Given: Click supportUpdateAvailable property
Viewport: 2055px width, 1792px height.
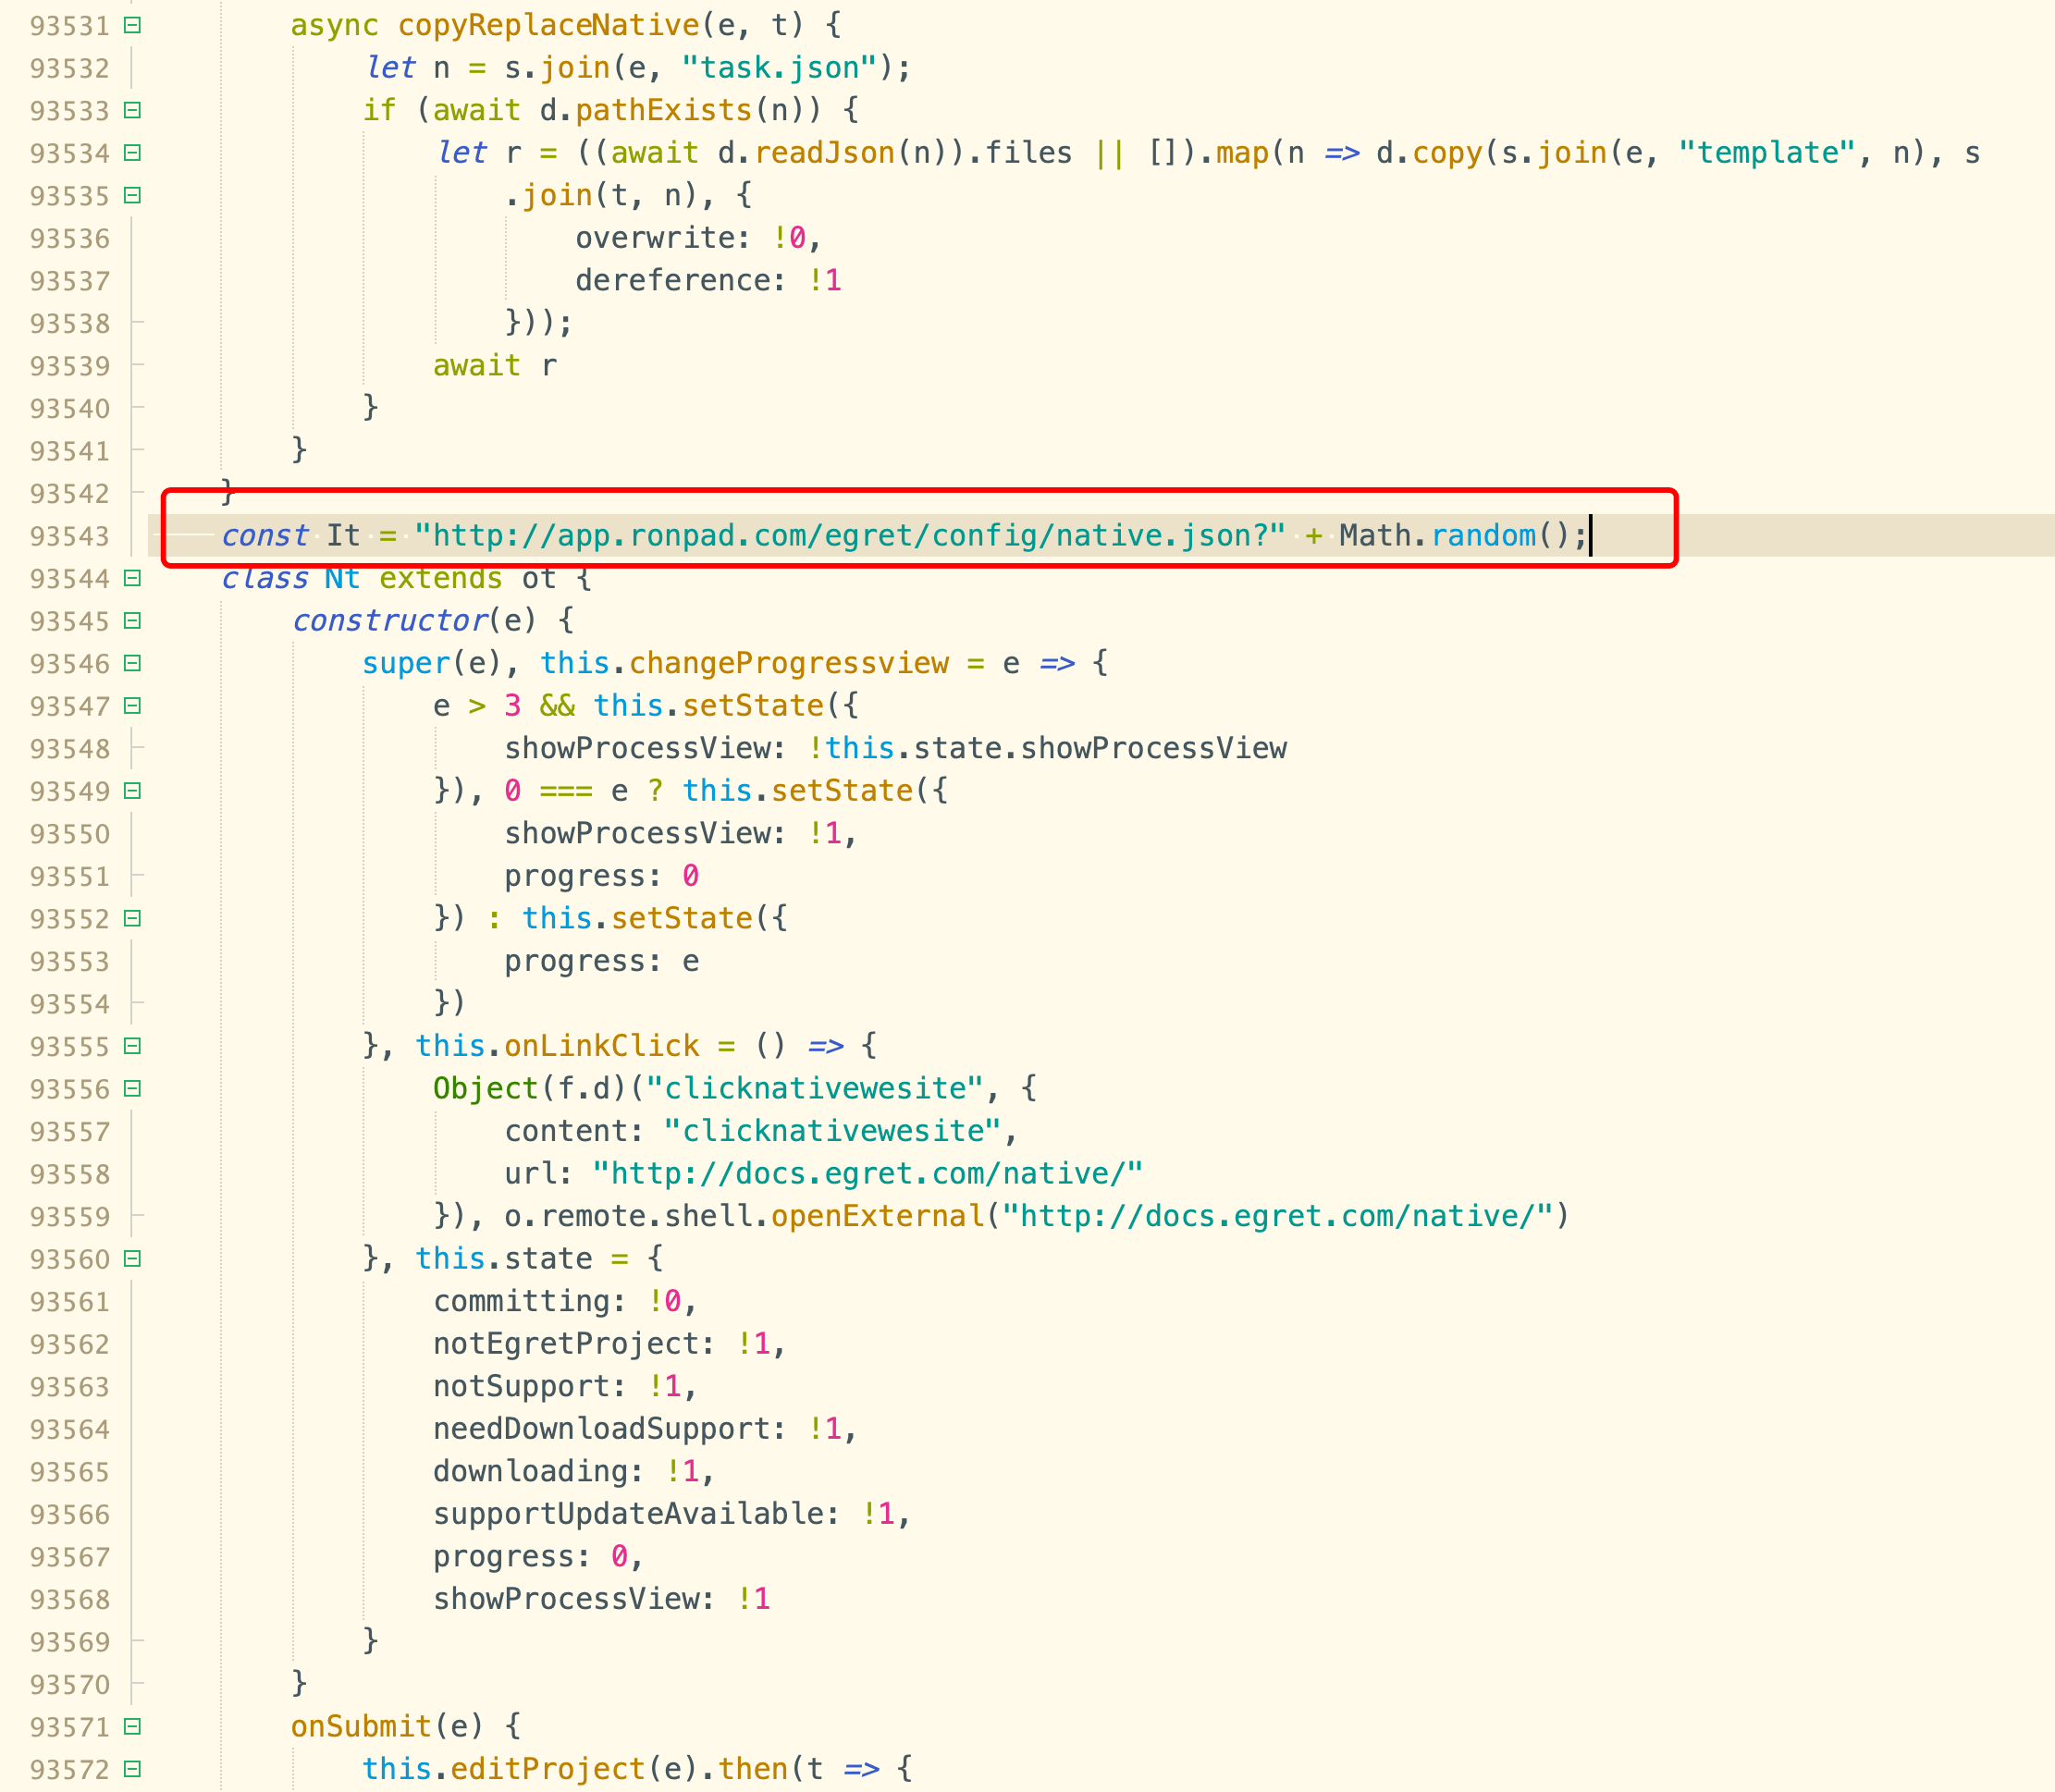Looking at the screenshot, I should coord(628,1514).
